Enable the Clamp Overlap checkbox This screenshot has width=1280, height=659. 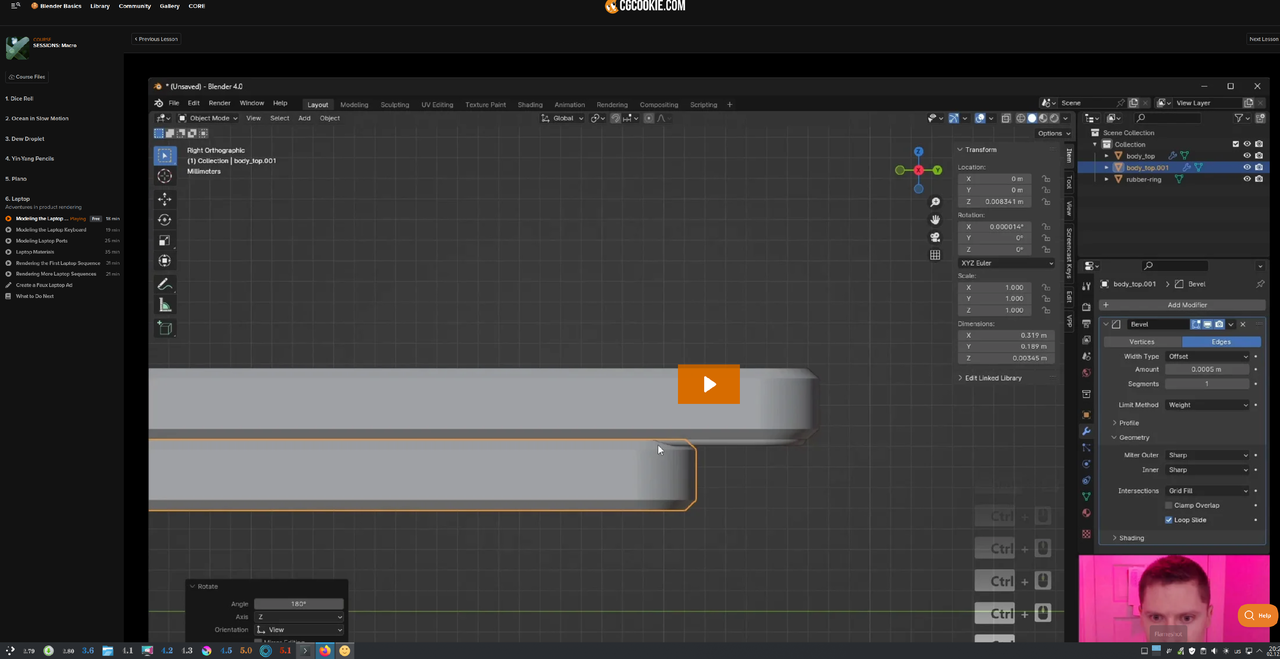1168,505
